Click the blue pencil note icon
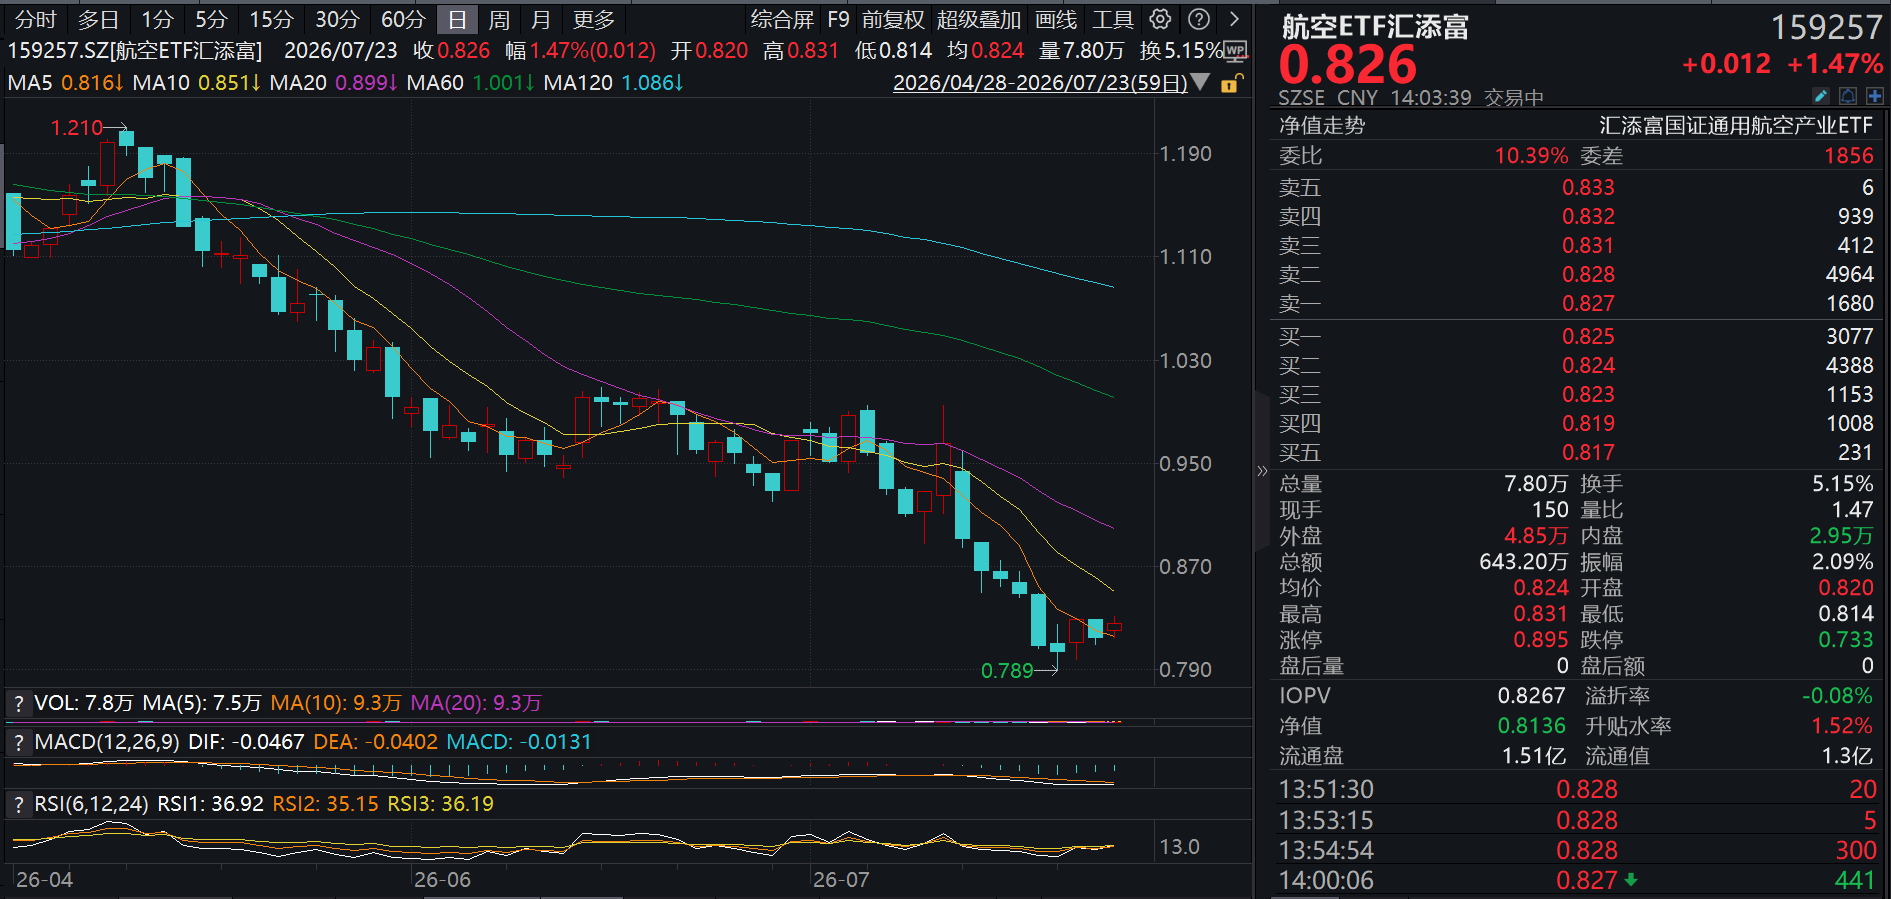Viewport: 1891px width, 899px height. [1821, 96]
